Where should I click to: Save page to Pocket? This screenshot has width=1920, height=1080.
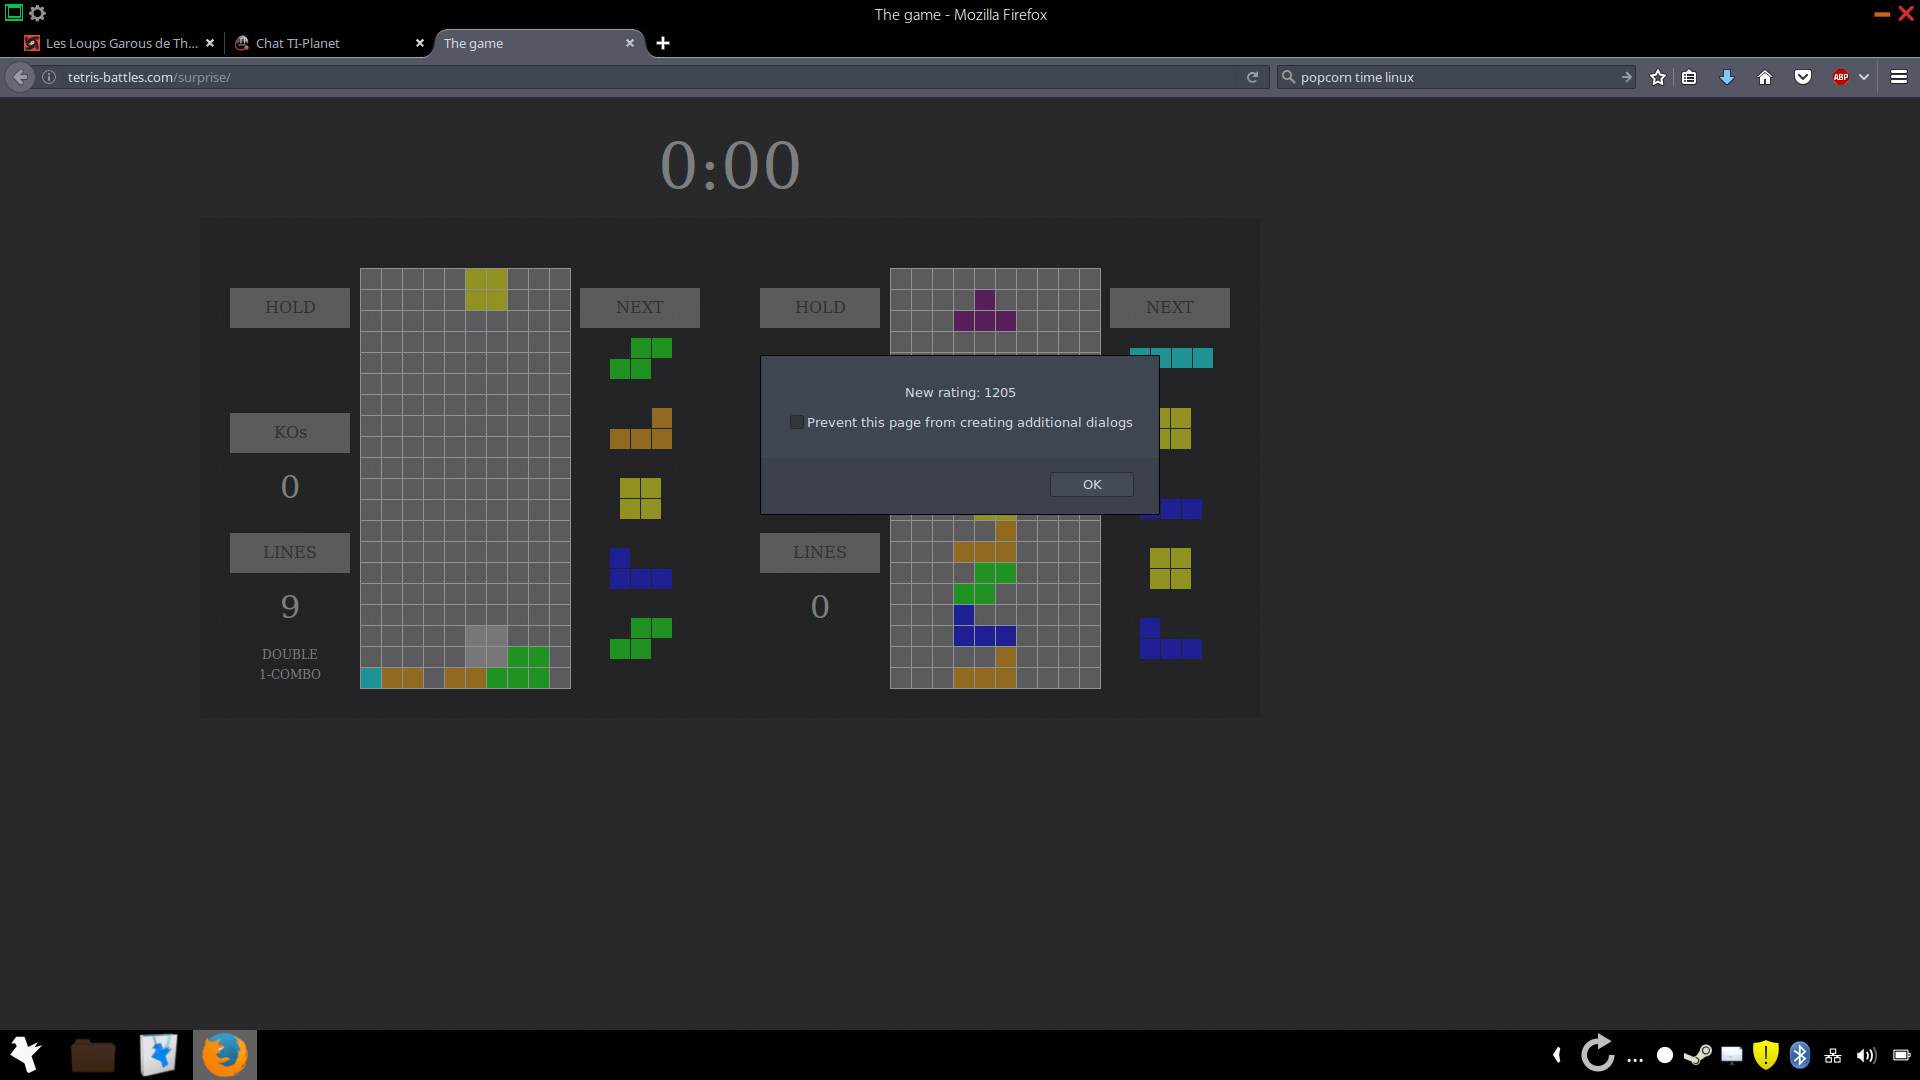pyautogui.click(x=1803, y=77)
